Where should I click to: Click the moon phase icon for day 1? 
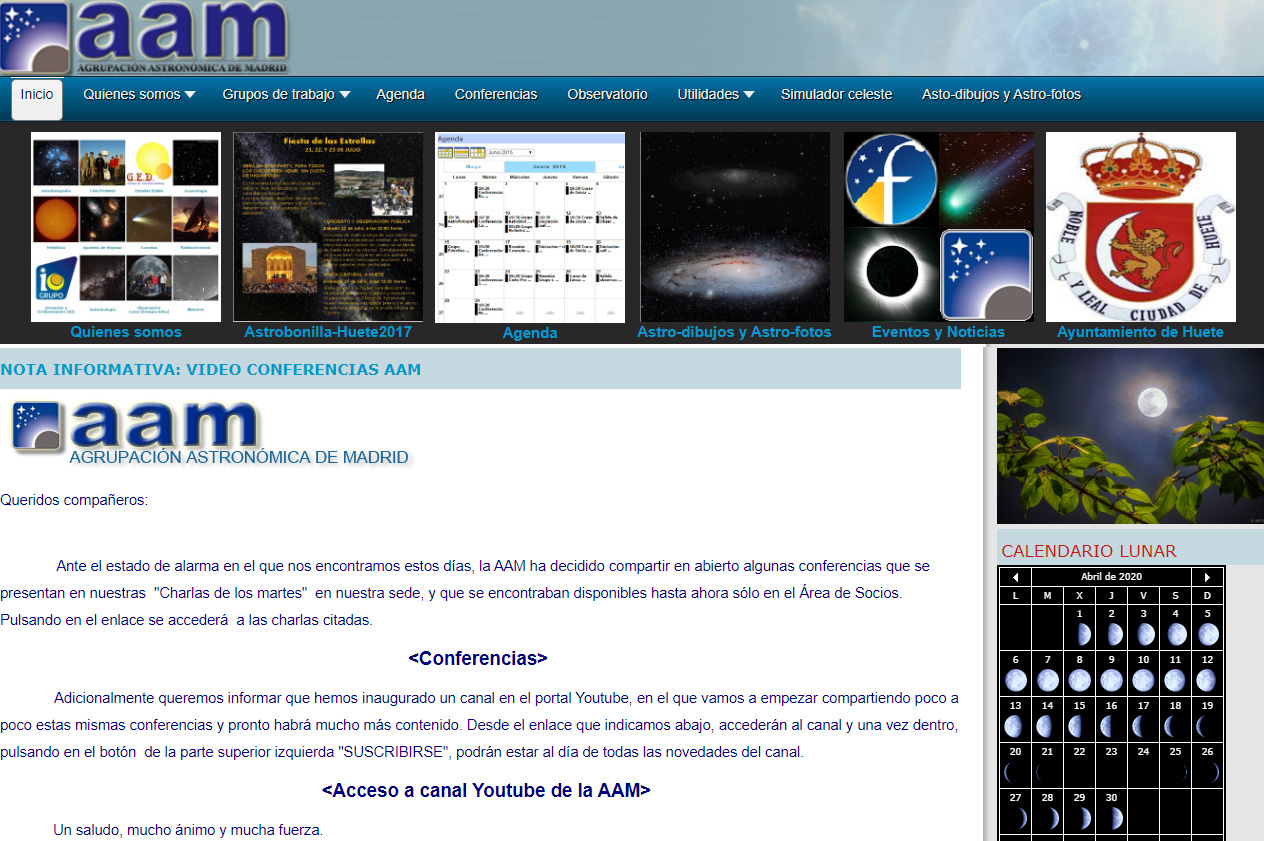pos(1080,634)
